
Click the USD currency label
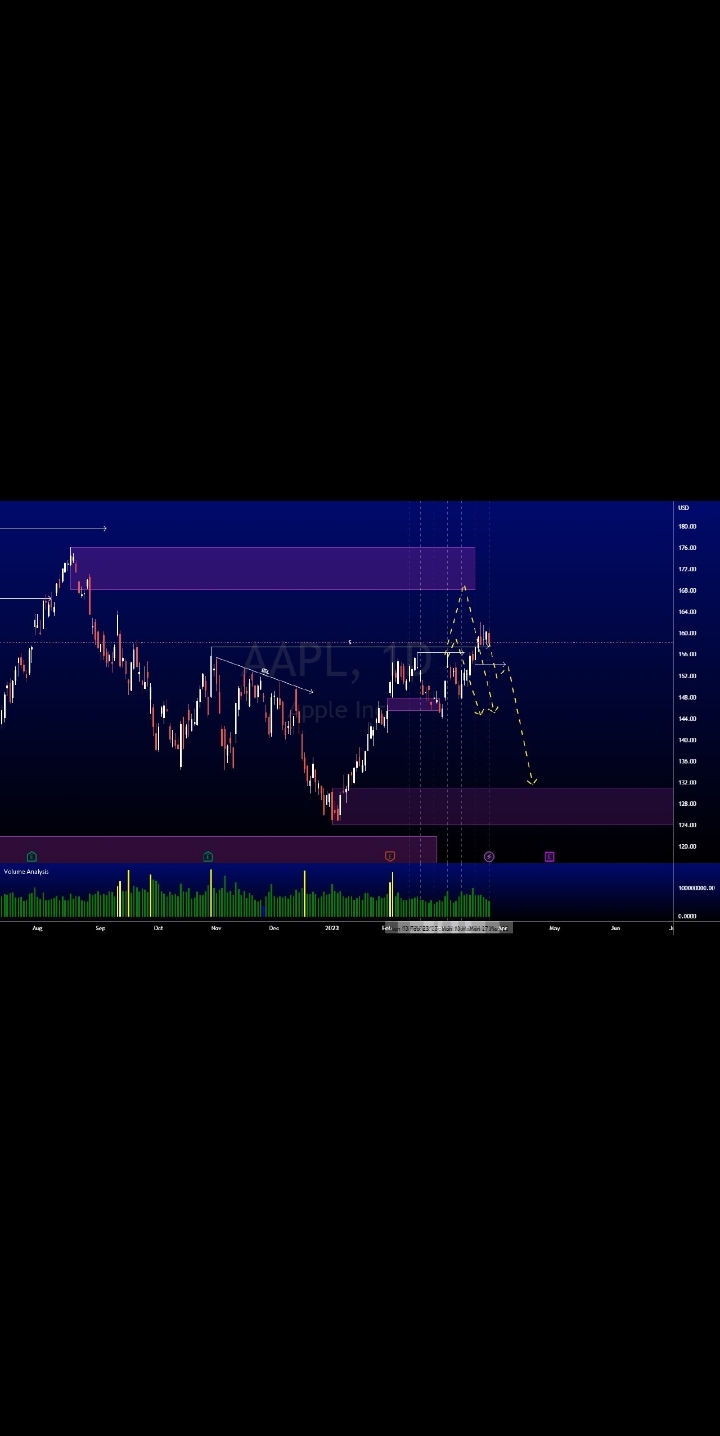[684, 508]
